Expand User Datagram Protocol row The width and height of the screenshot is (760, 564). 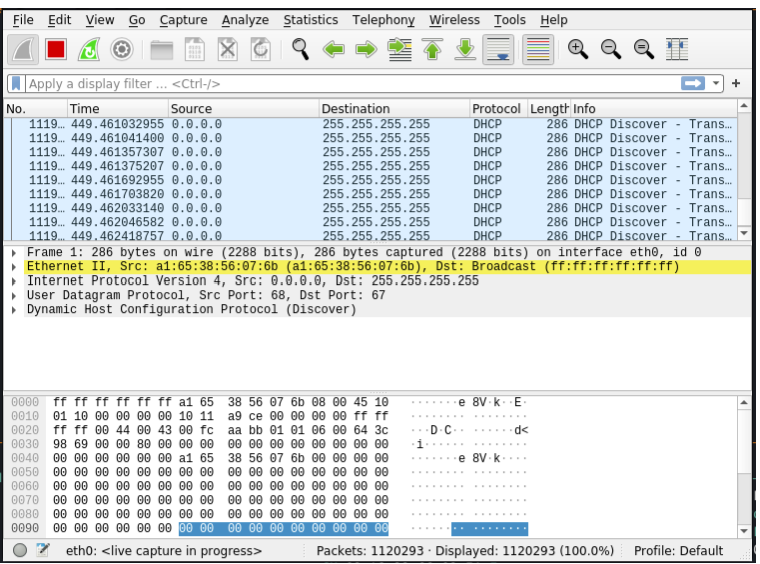14,296
